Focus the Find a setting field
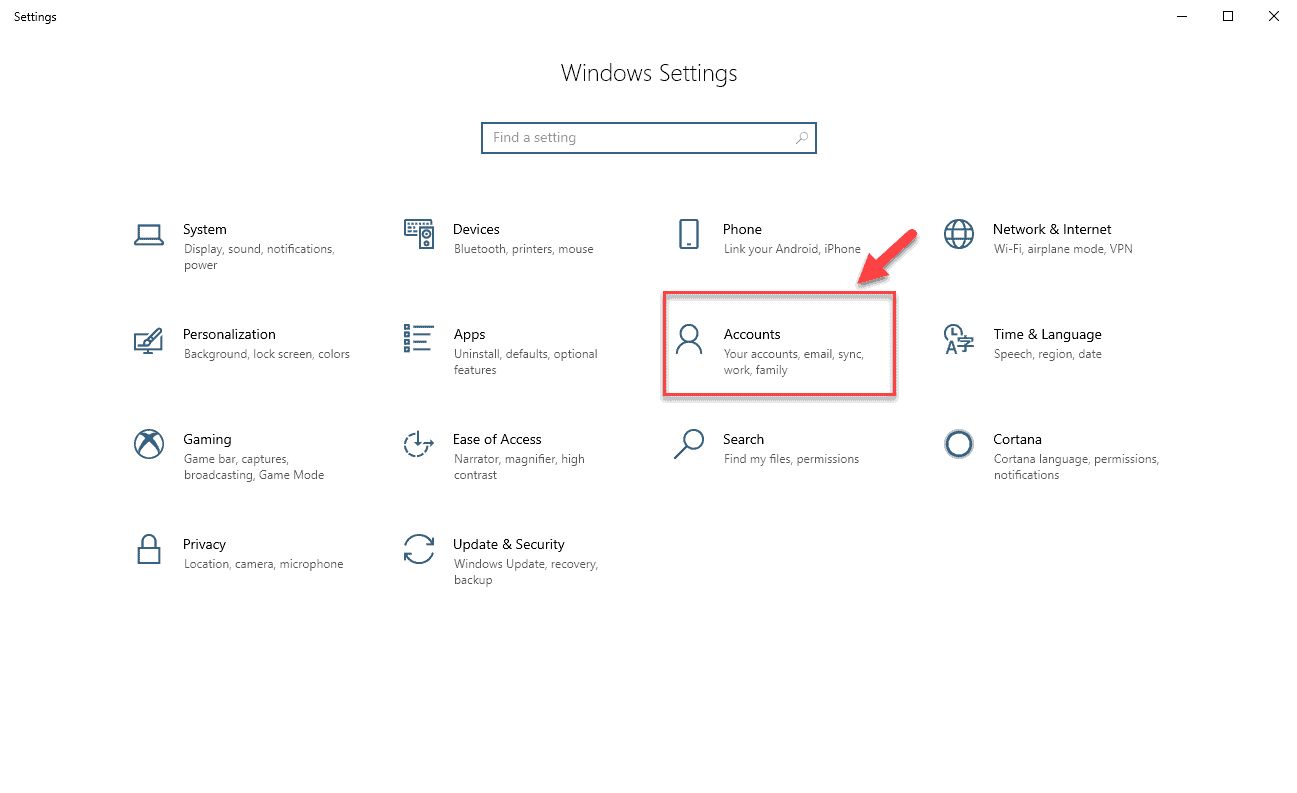The image size is (1297, 793). coord(649,138)
